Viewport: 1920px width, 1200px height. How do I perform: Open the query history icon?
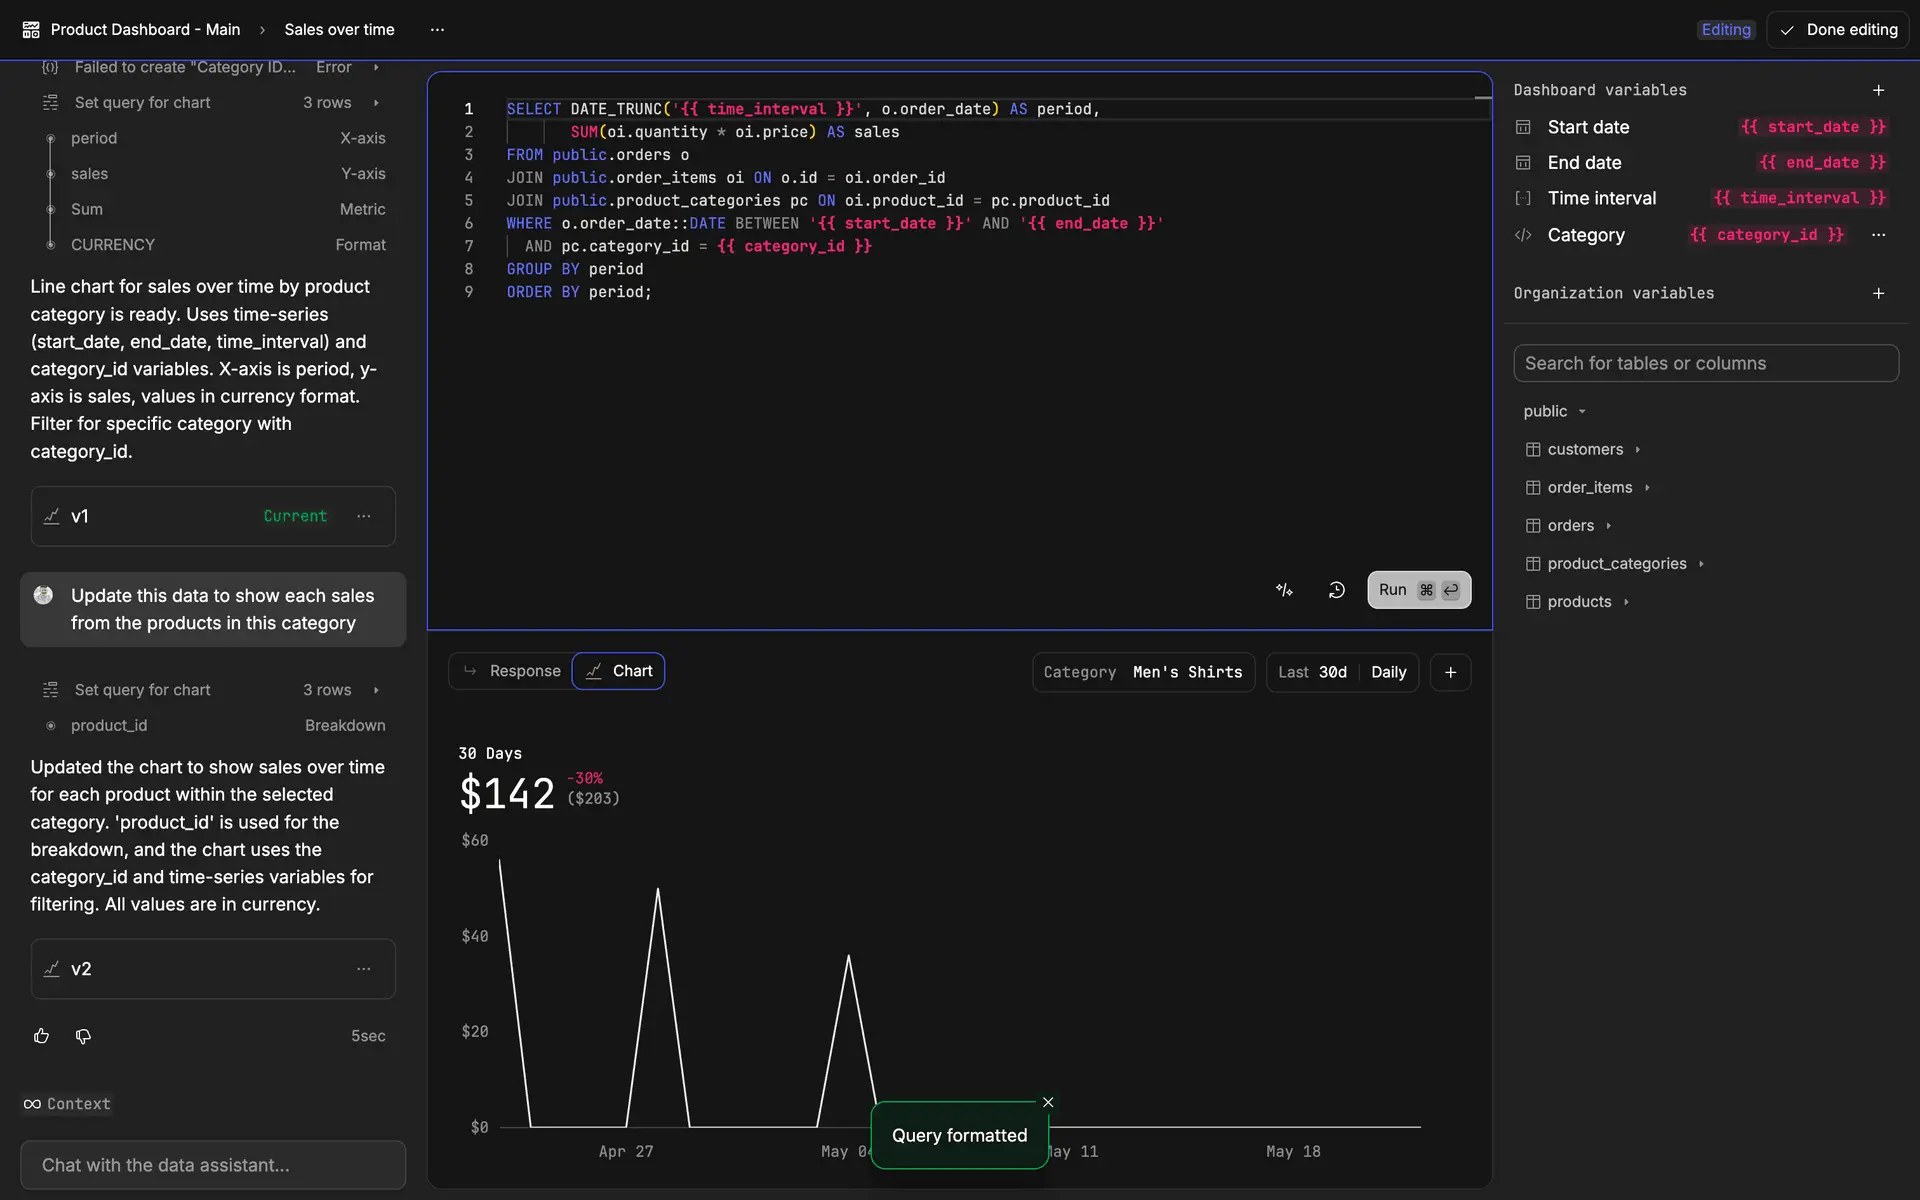[x=1336, y=590]
